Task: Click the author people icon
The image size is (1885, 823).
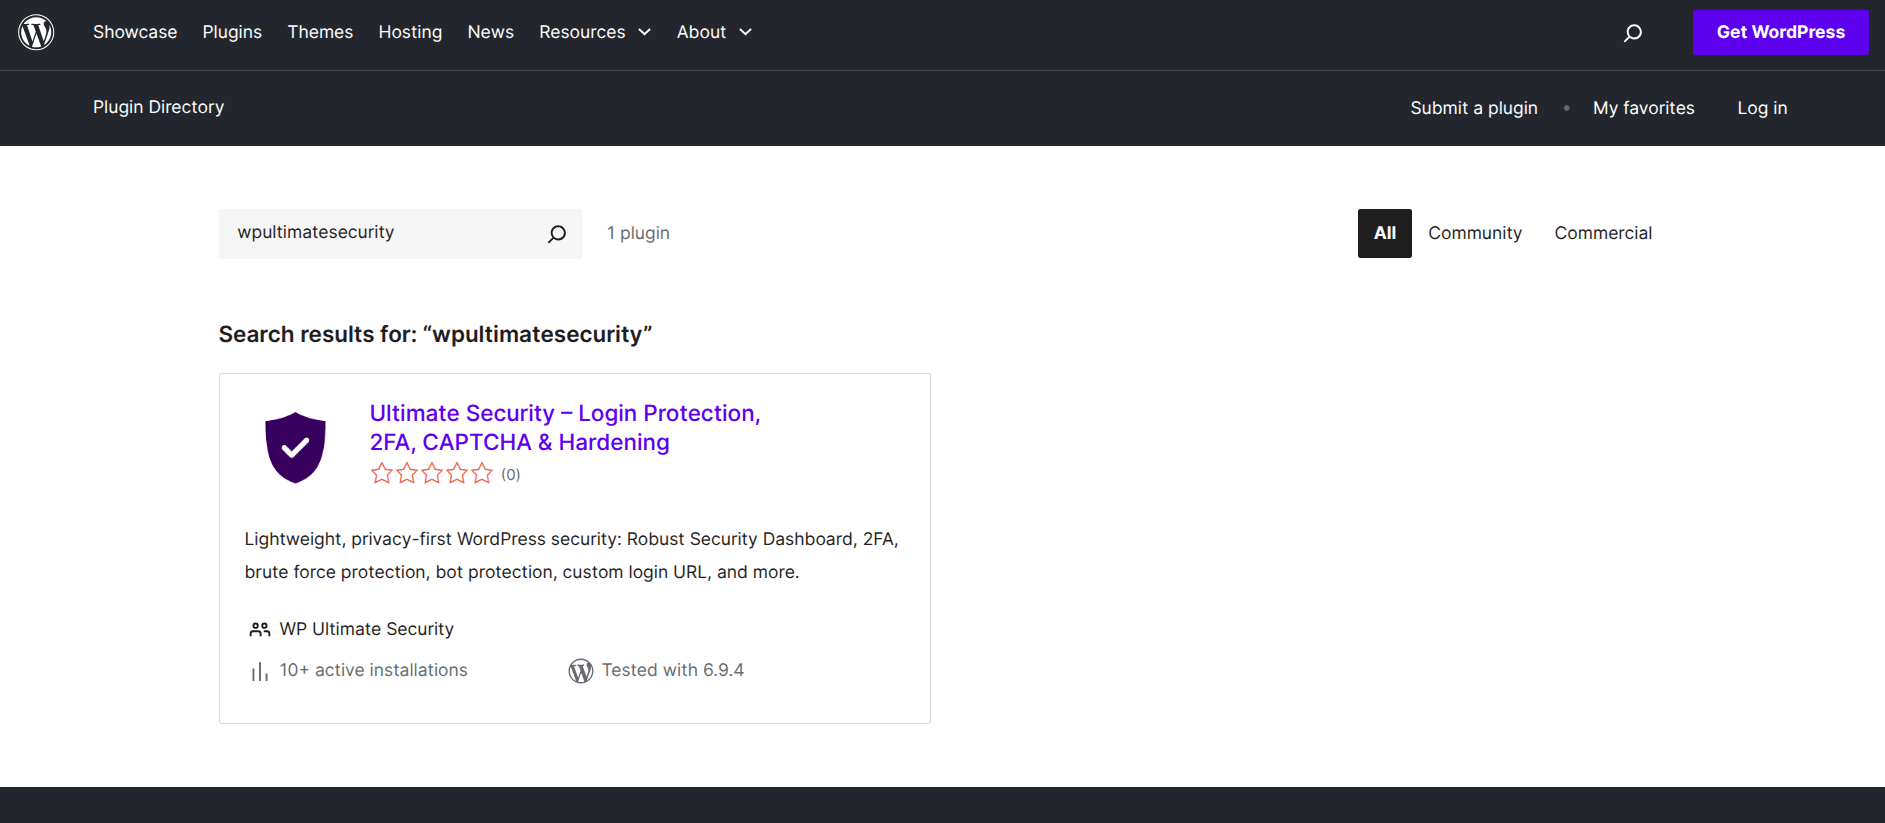Action: (x=260, y=629)
